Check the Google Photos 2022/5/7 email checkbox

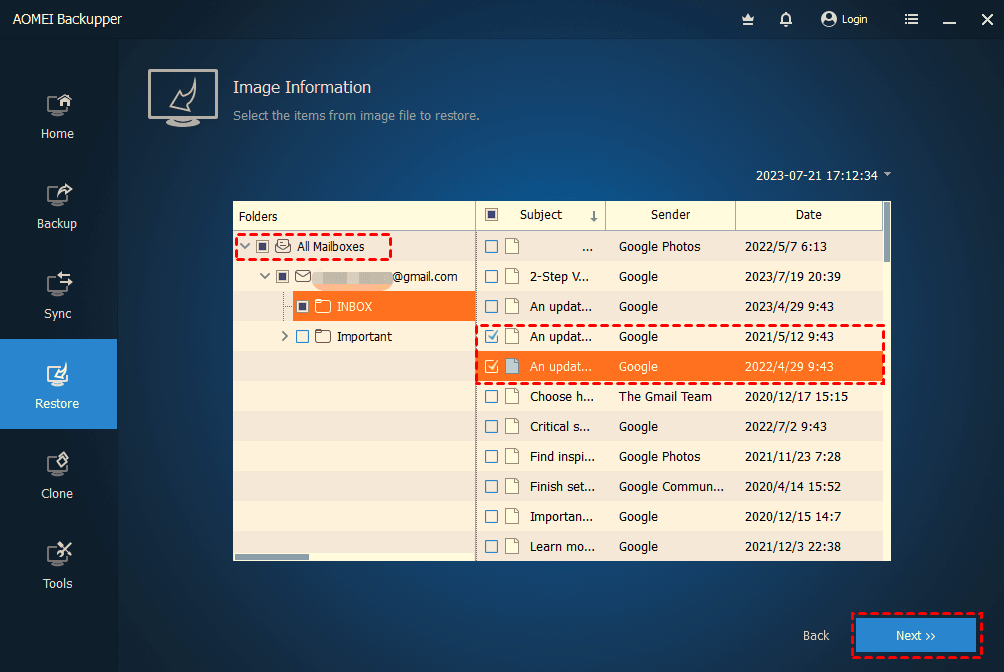pyautogui.click(x=491, y=247)
